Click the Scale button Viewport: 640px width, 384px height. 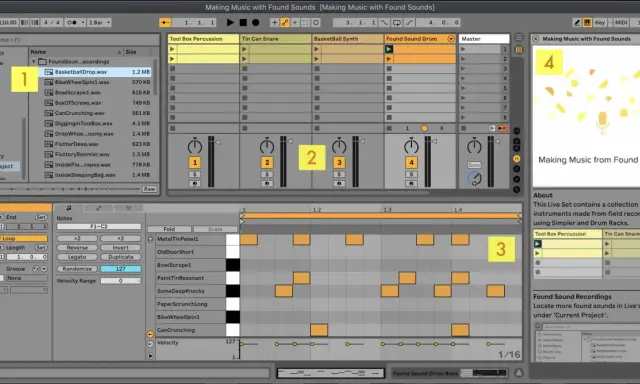click(215, 229)
